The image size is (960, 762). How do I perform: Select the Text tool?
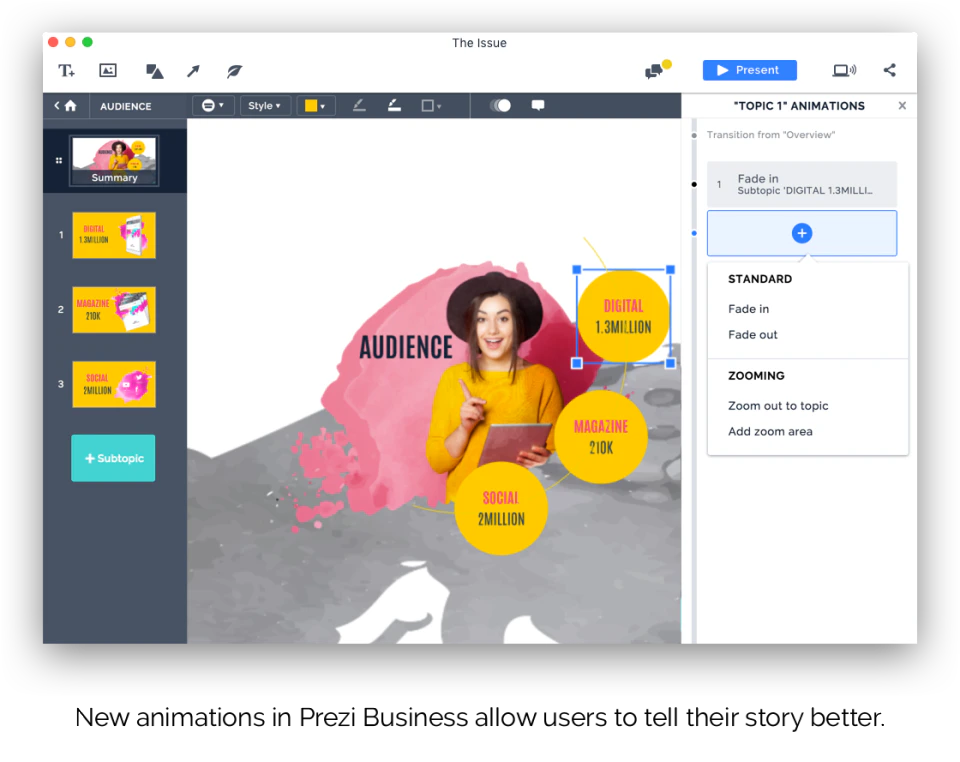(x=66, y=71)
